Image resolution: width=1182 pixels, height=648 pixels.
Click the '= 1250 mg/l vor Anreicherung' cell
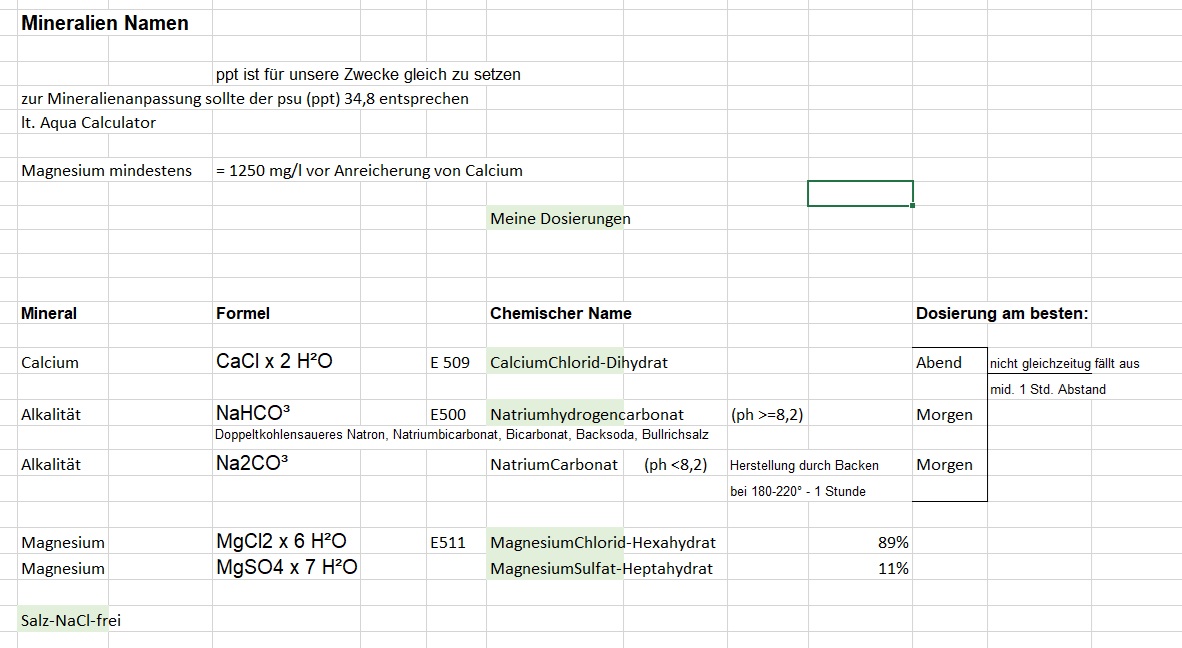368,170
